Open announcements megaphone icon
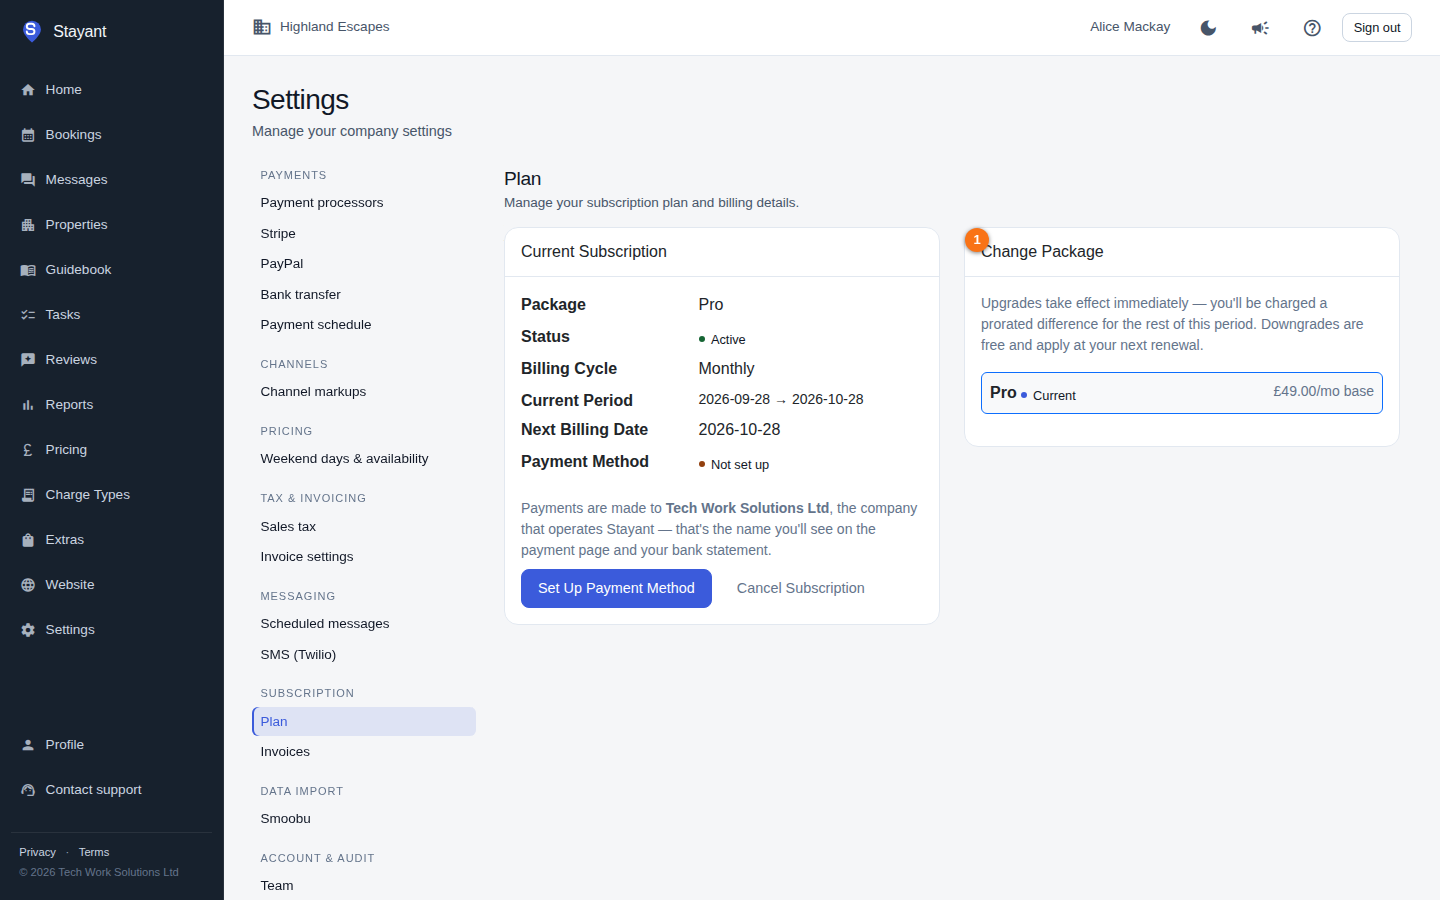This screenshot has height=900, width=1440. pos(1260,28)
